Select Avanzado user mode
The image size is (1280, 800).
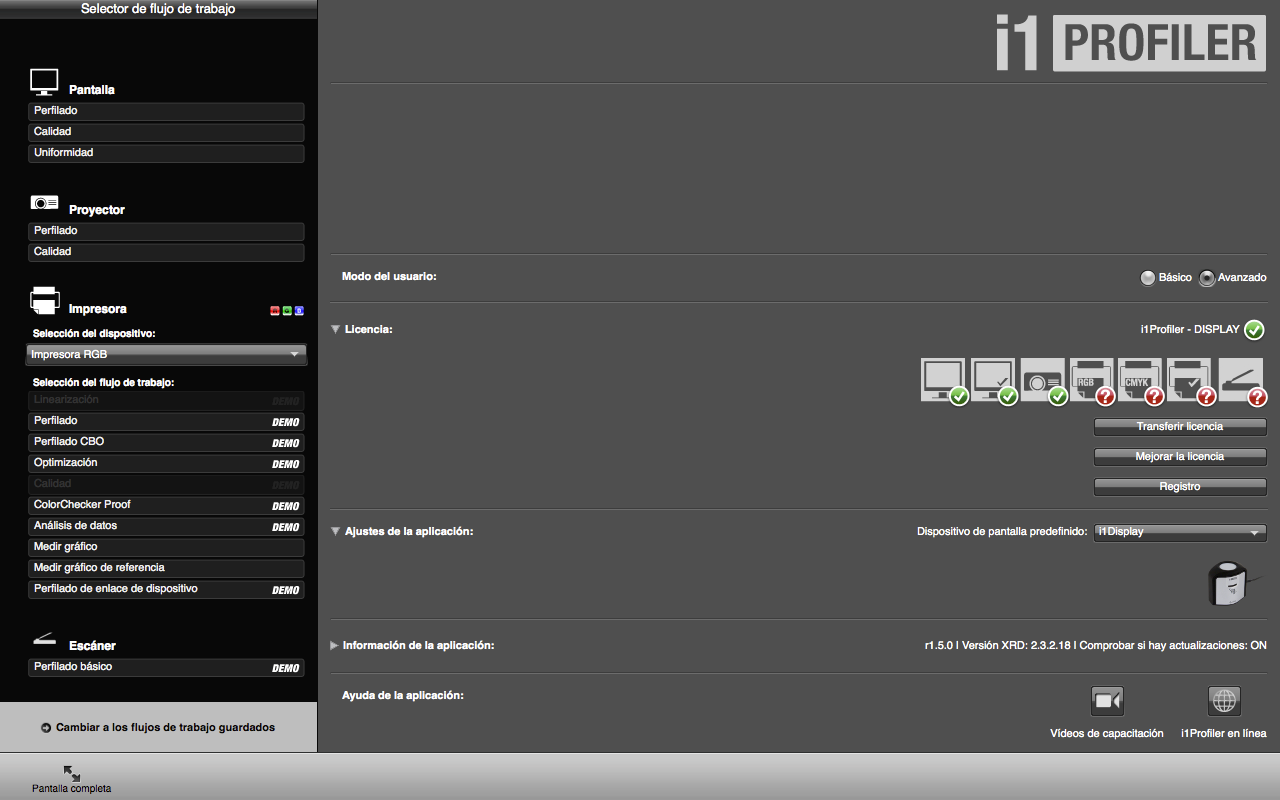pyautogui.click(x=1207, y=278)
